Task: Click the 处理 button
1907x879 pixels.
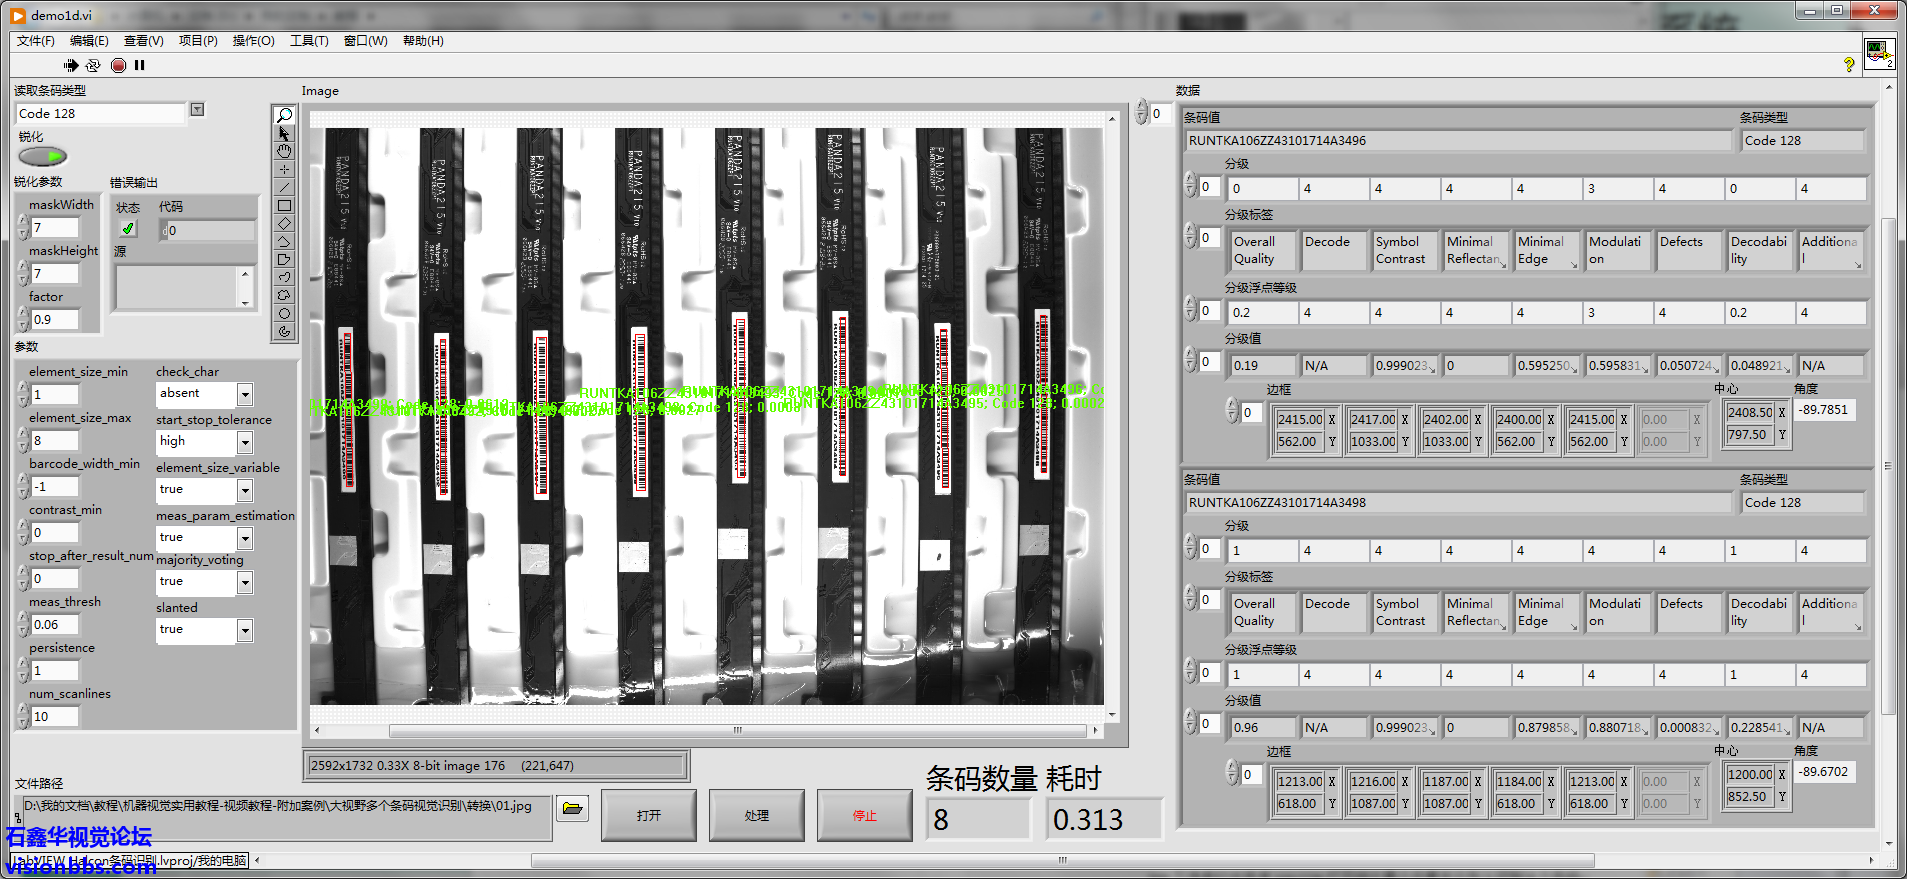Action: point(757,815)
